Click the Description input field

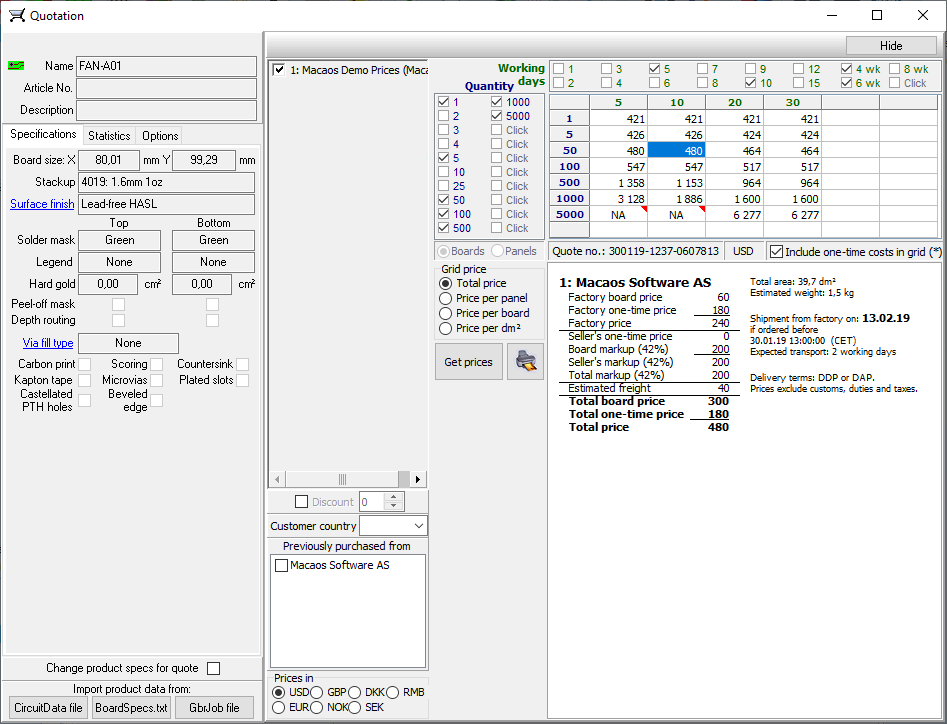167,111
